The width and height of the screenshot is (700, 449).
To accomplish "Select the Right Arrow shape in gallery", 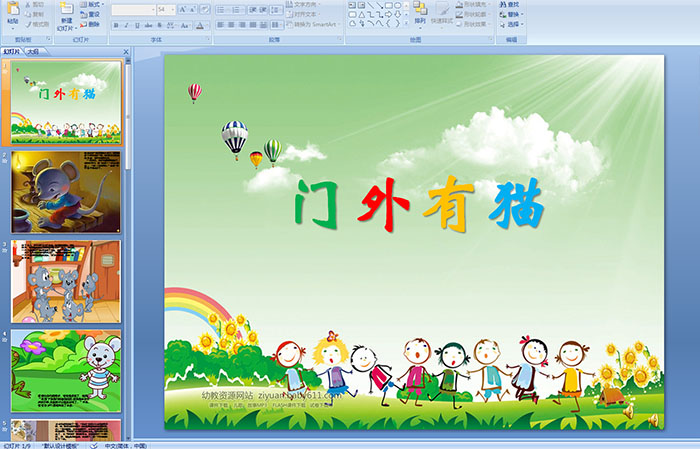I will pyautogui.click(x=388, y=14).
